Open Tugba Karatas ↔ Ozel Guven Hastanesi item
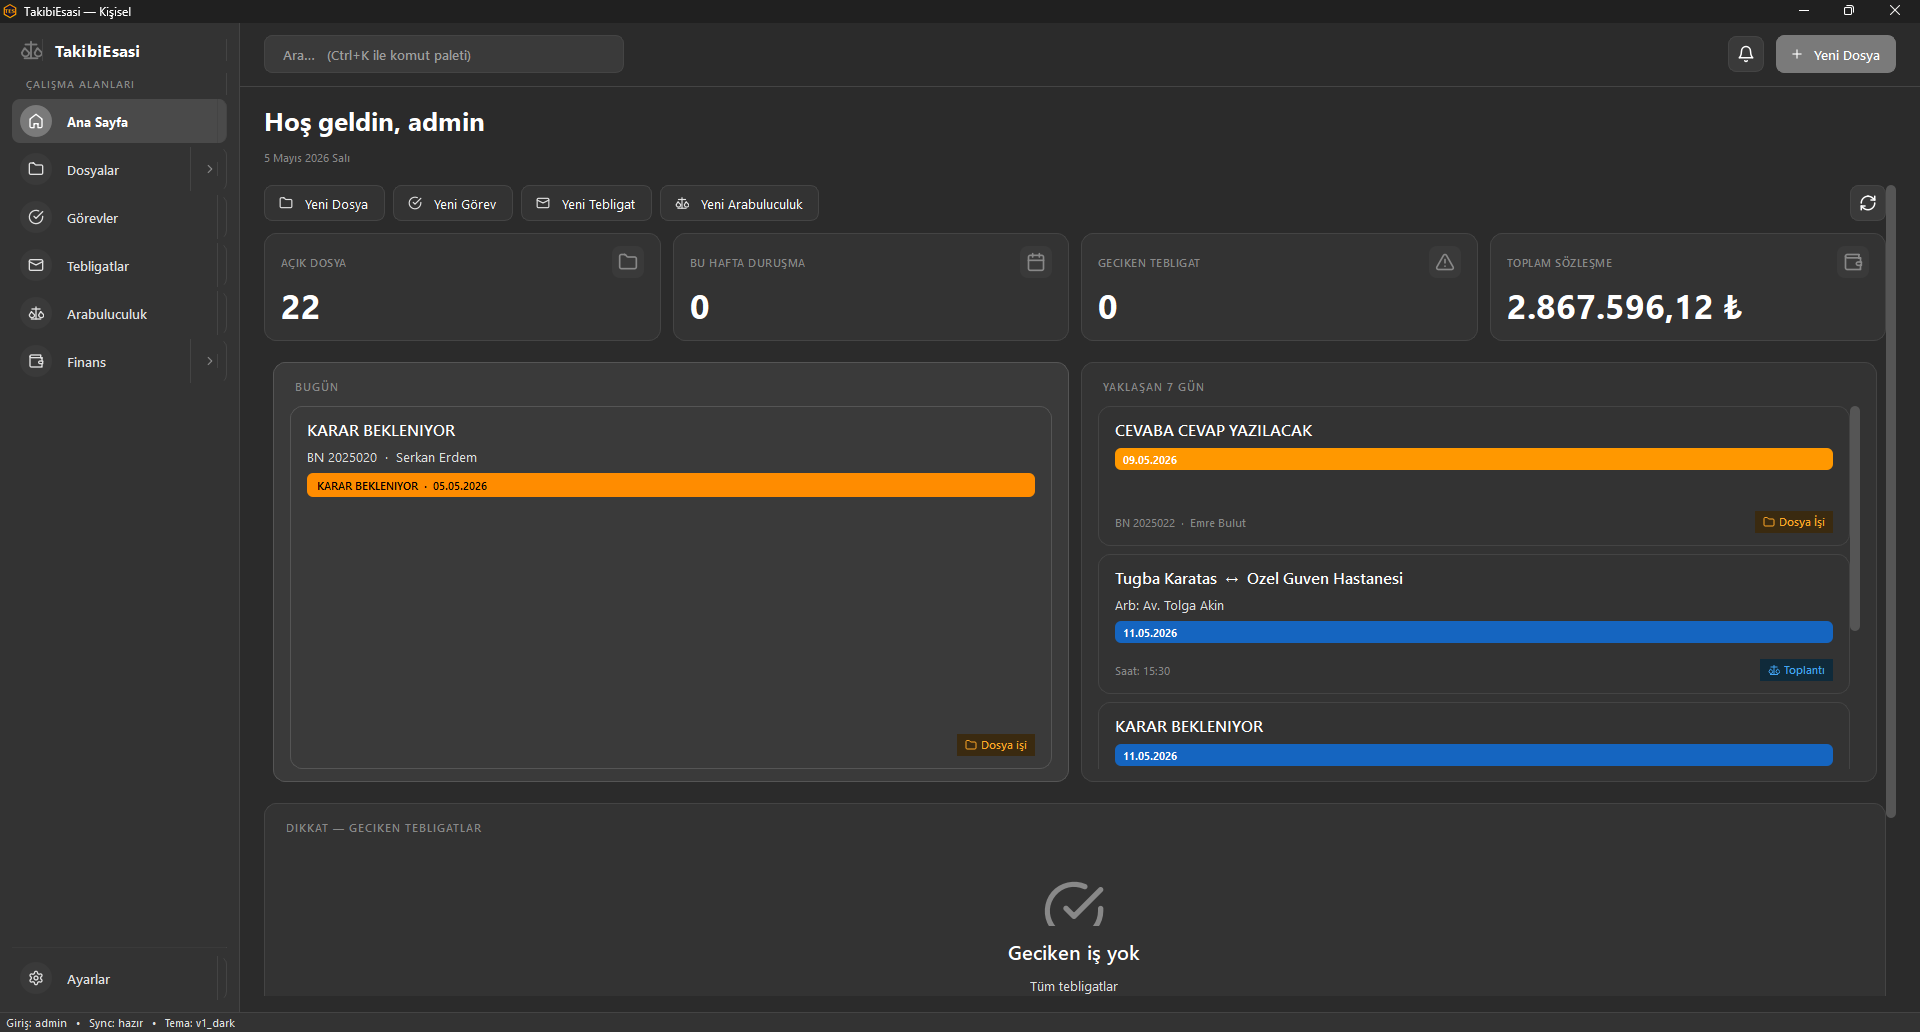 1259,578
